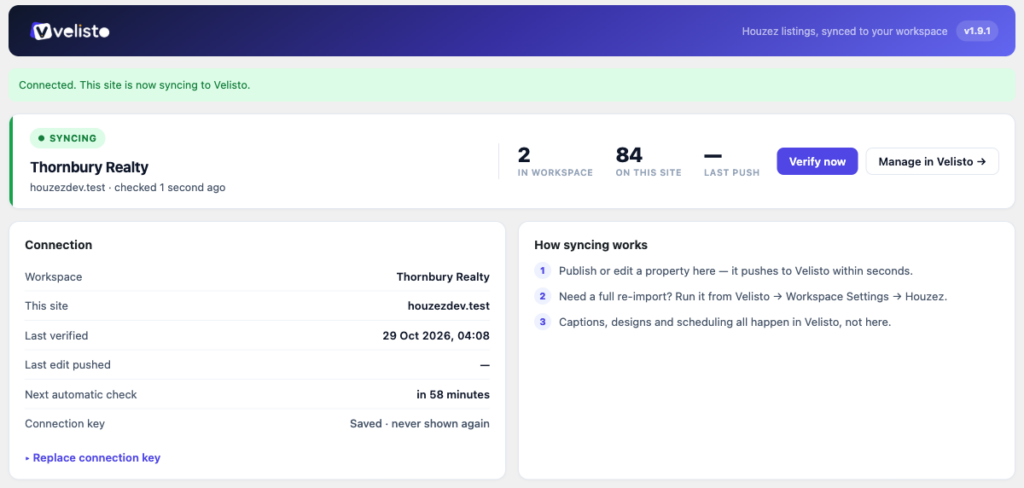This screenshot has height=488, width=1024.
Task: Click the connected success notice
Action: click(x=512, y=85)
